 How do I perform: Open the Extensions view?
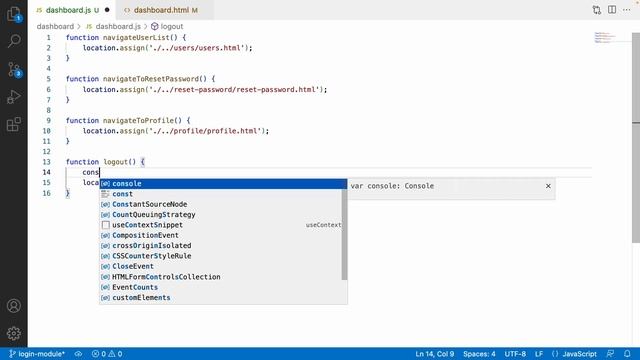[14, 124]
